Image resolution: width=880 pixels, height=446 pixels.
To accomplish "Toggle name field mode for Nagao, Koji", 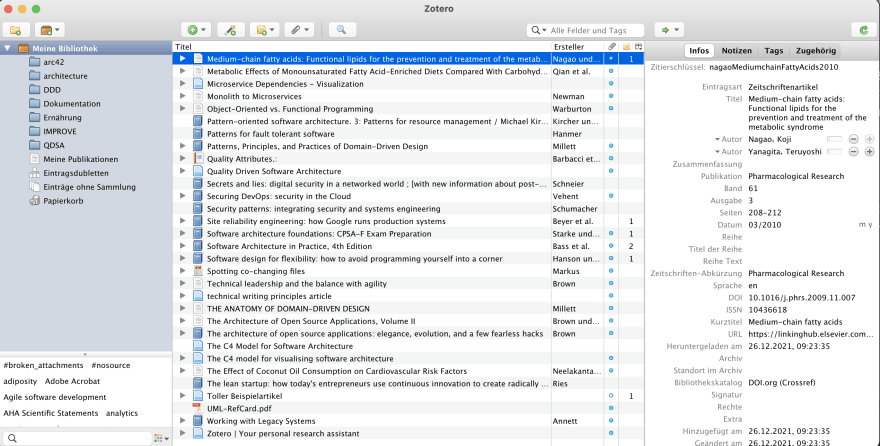I will coord(835,139).
